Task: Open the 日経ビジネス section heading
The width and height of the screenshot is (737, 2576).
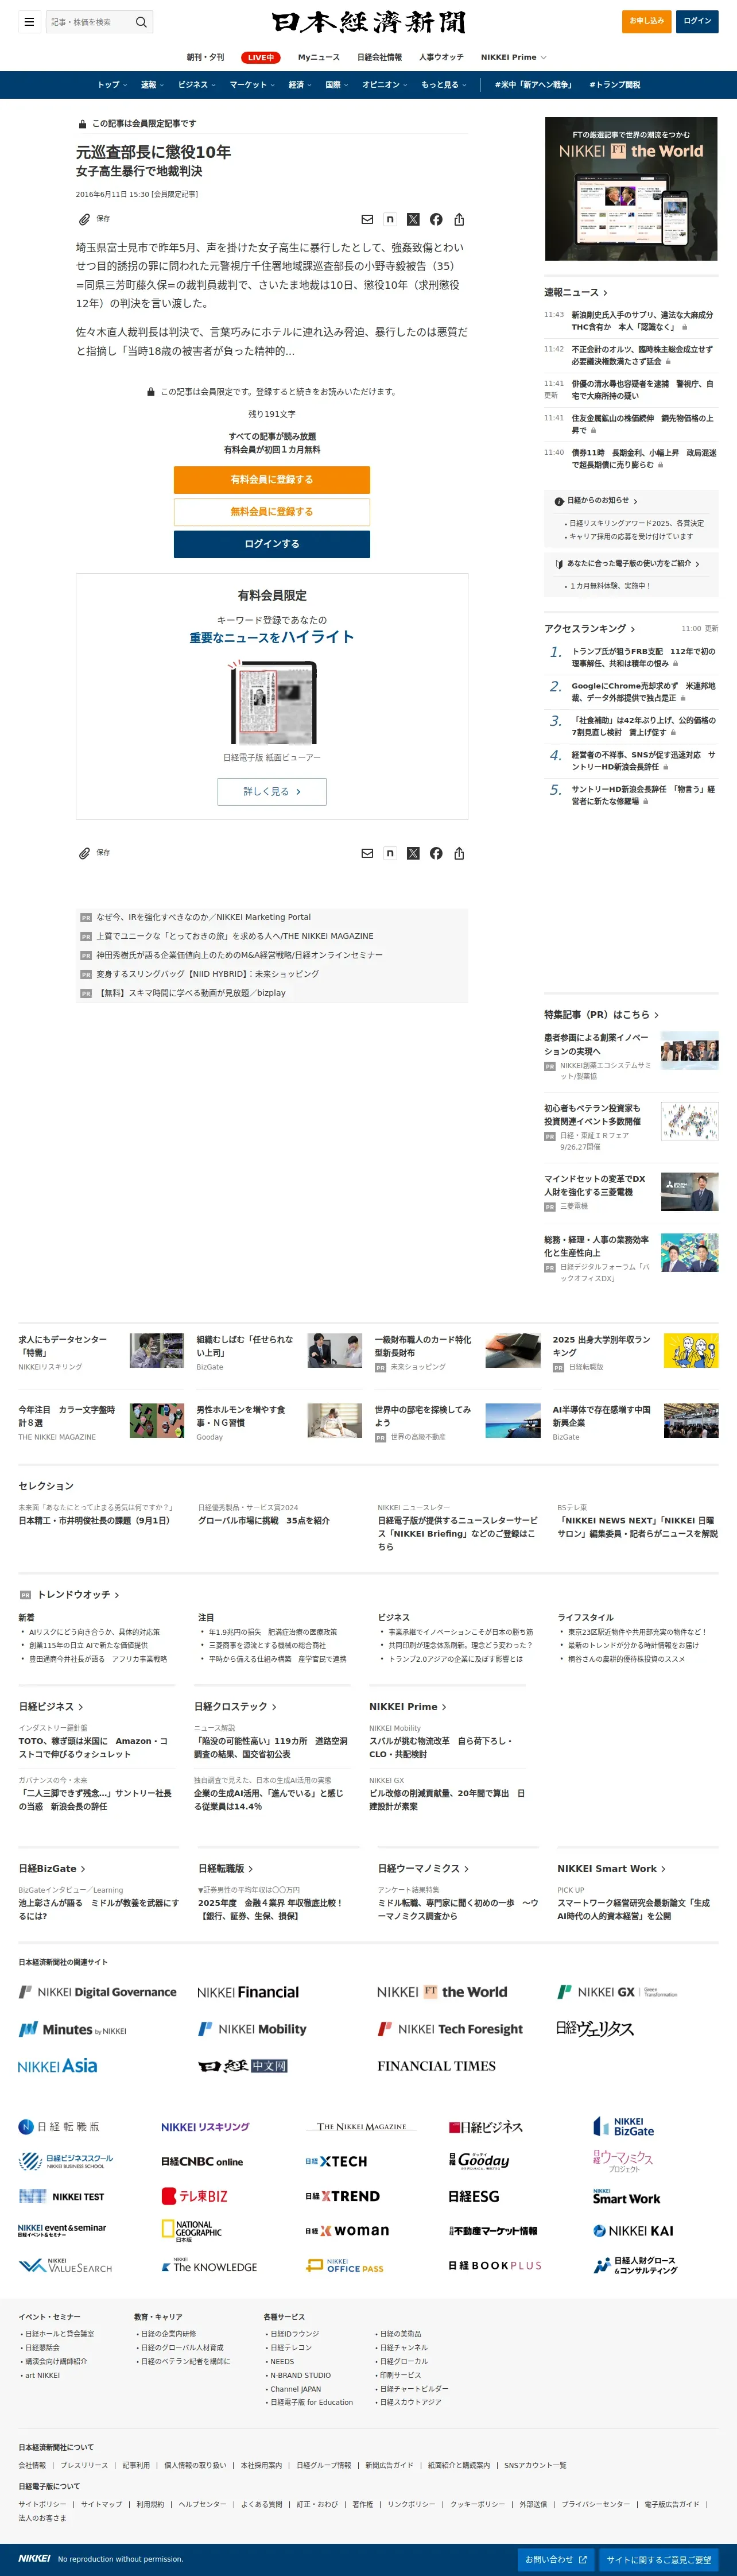Action: [x=51, y=1706]
